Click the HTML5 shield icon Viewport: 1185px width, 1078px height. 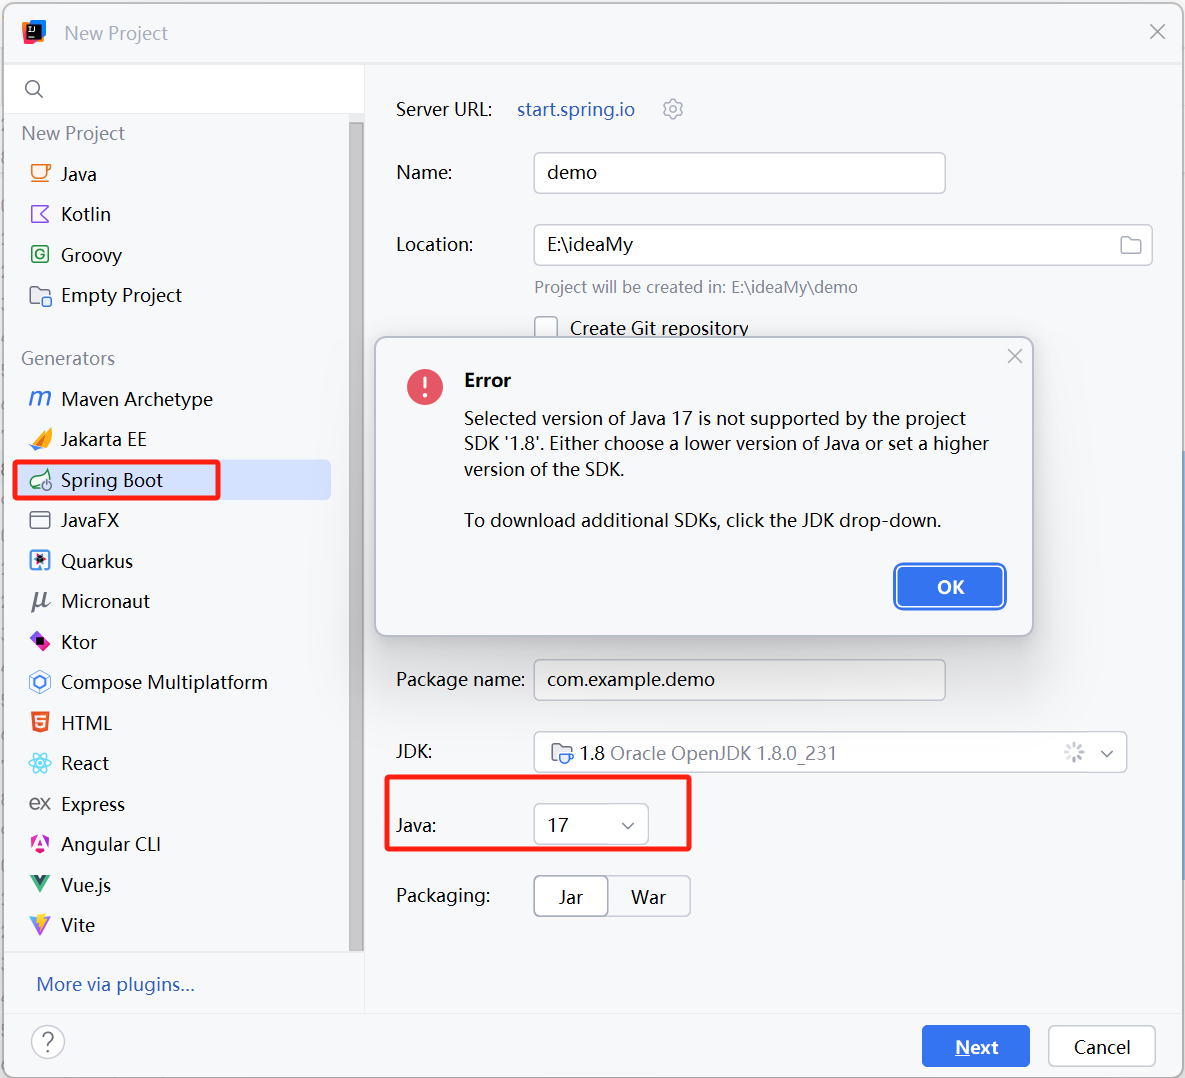40,723
